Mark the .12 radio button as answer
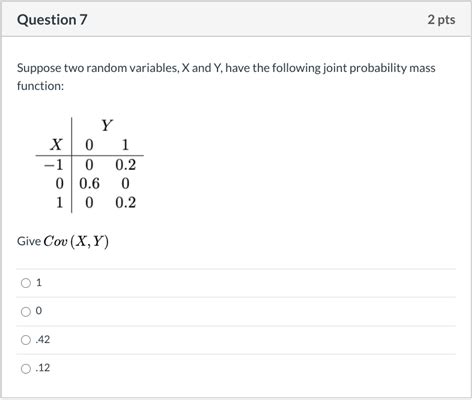This screenshot has width=474, height=400. click(26, 369)
